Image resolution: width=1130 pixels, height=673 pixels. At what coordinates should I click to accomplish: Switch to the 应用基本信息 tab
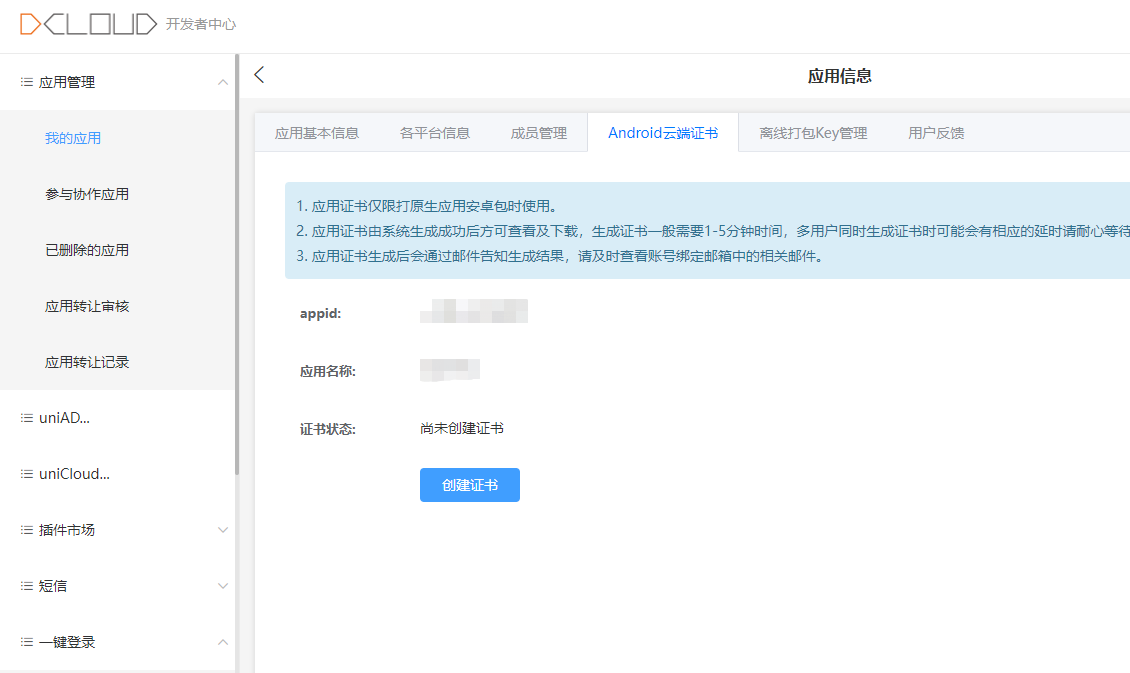(317, 133)
